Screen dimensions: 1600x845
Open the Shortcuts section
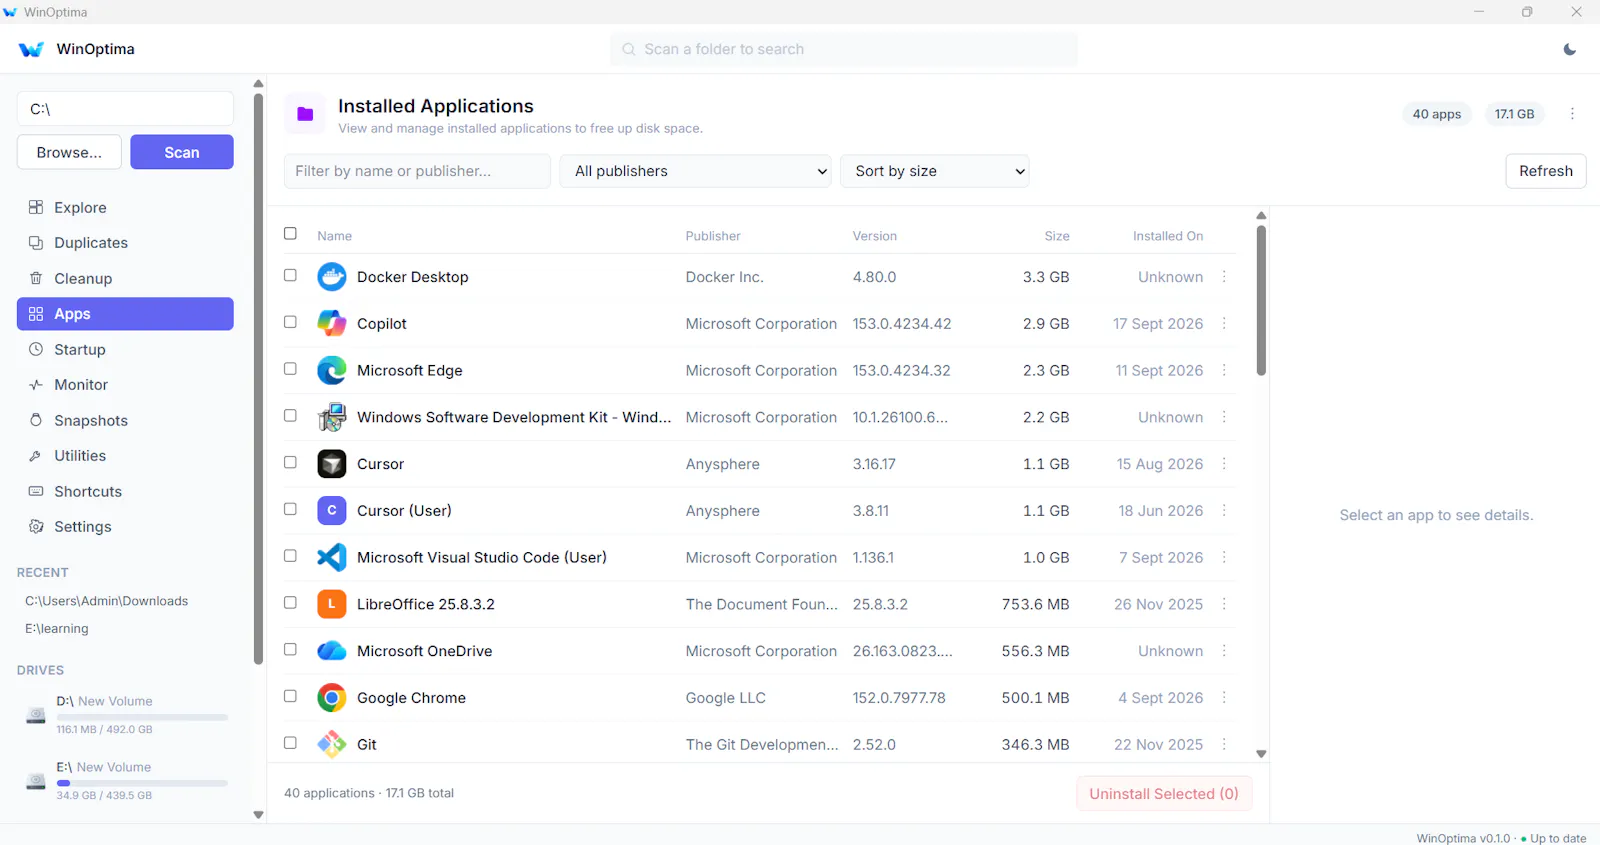point(125,491)
